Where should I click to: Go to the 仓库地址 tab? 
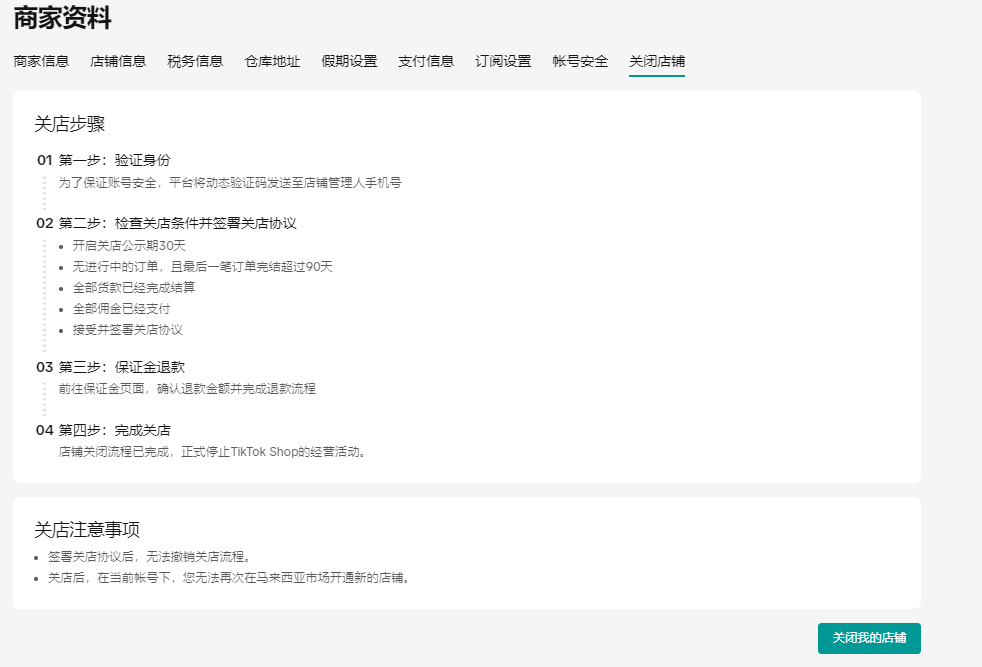pos(272,61)
